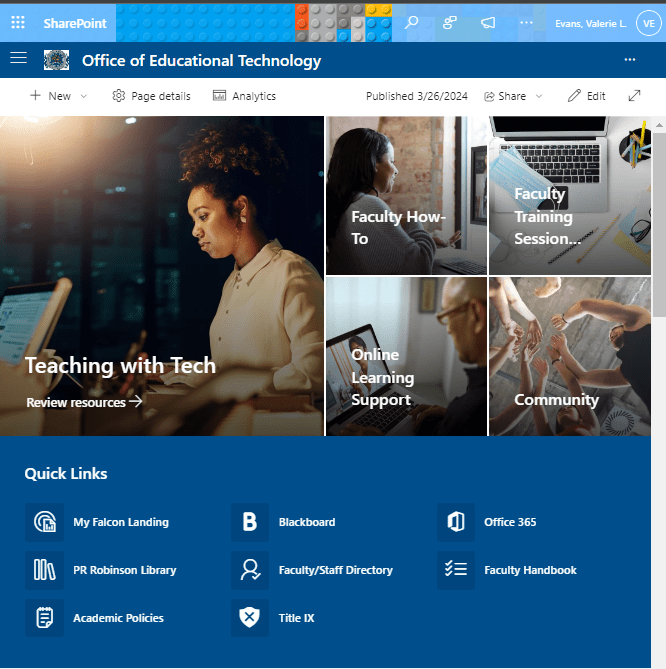The image size is (666, 669).
Task: Open Academic Policies link
Action: (118, 618)
